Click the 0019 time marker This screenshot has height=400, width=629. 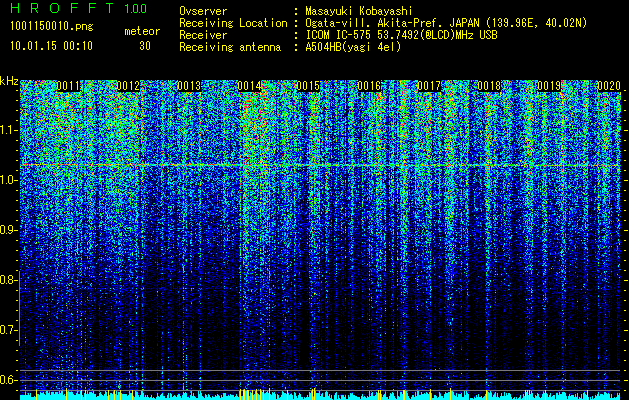[x=550, y=86]
